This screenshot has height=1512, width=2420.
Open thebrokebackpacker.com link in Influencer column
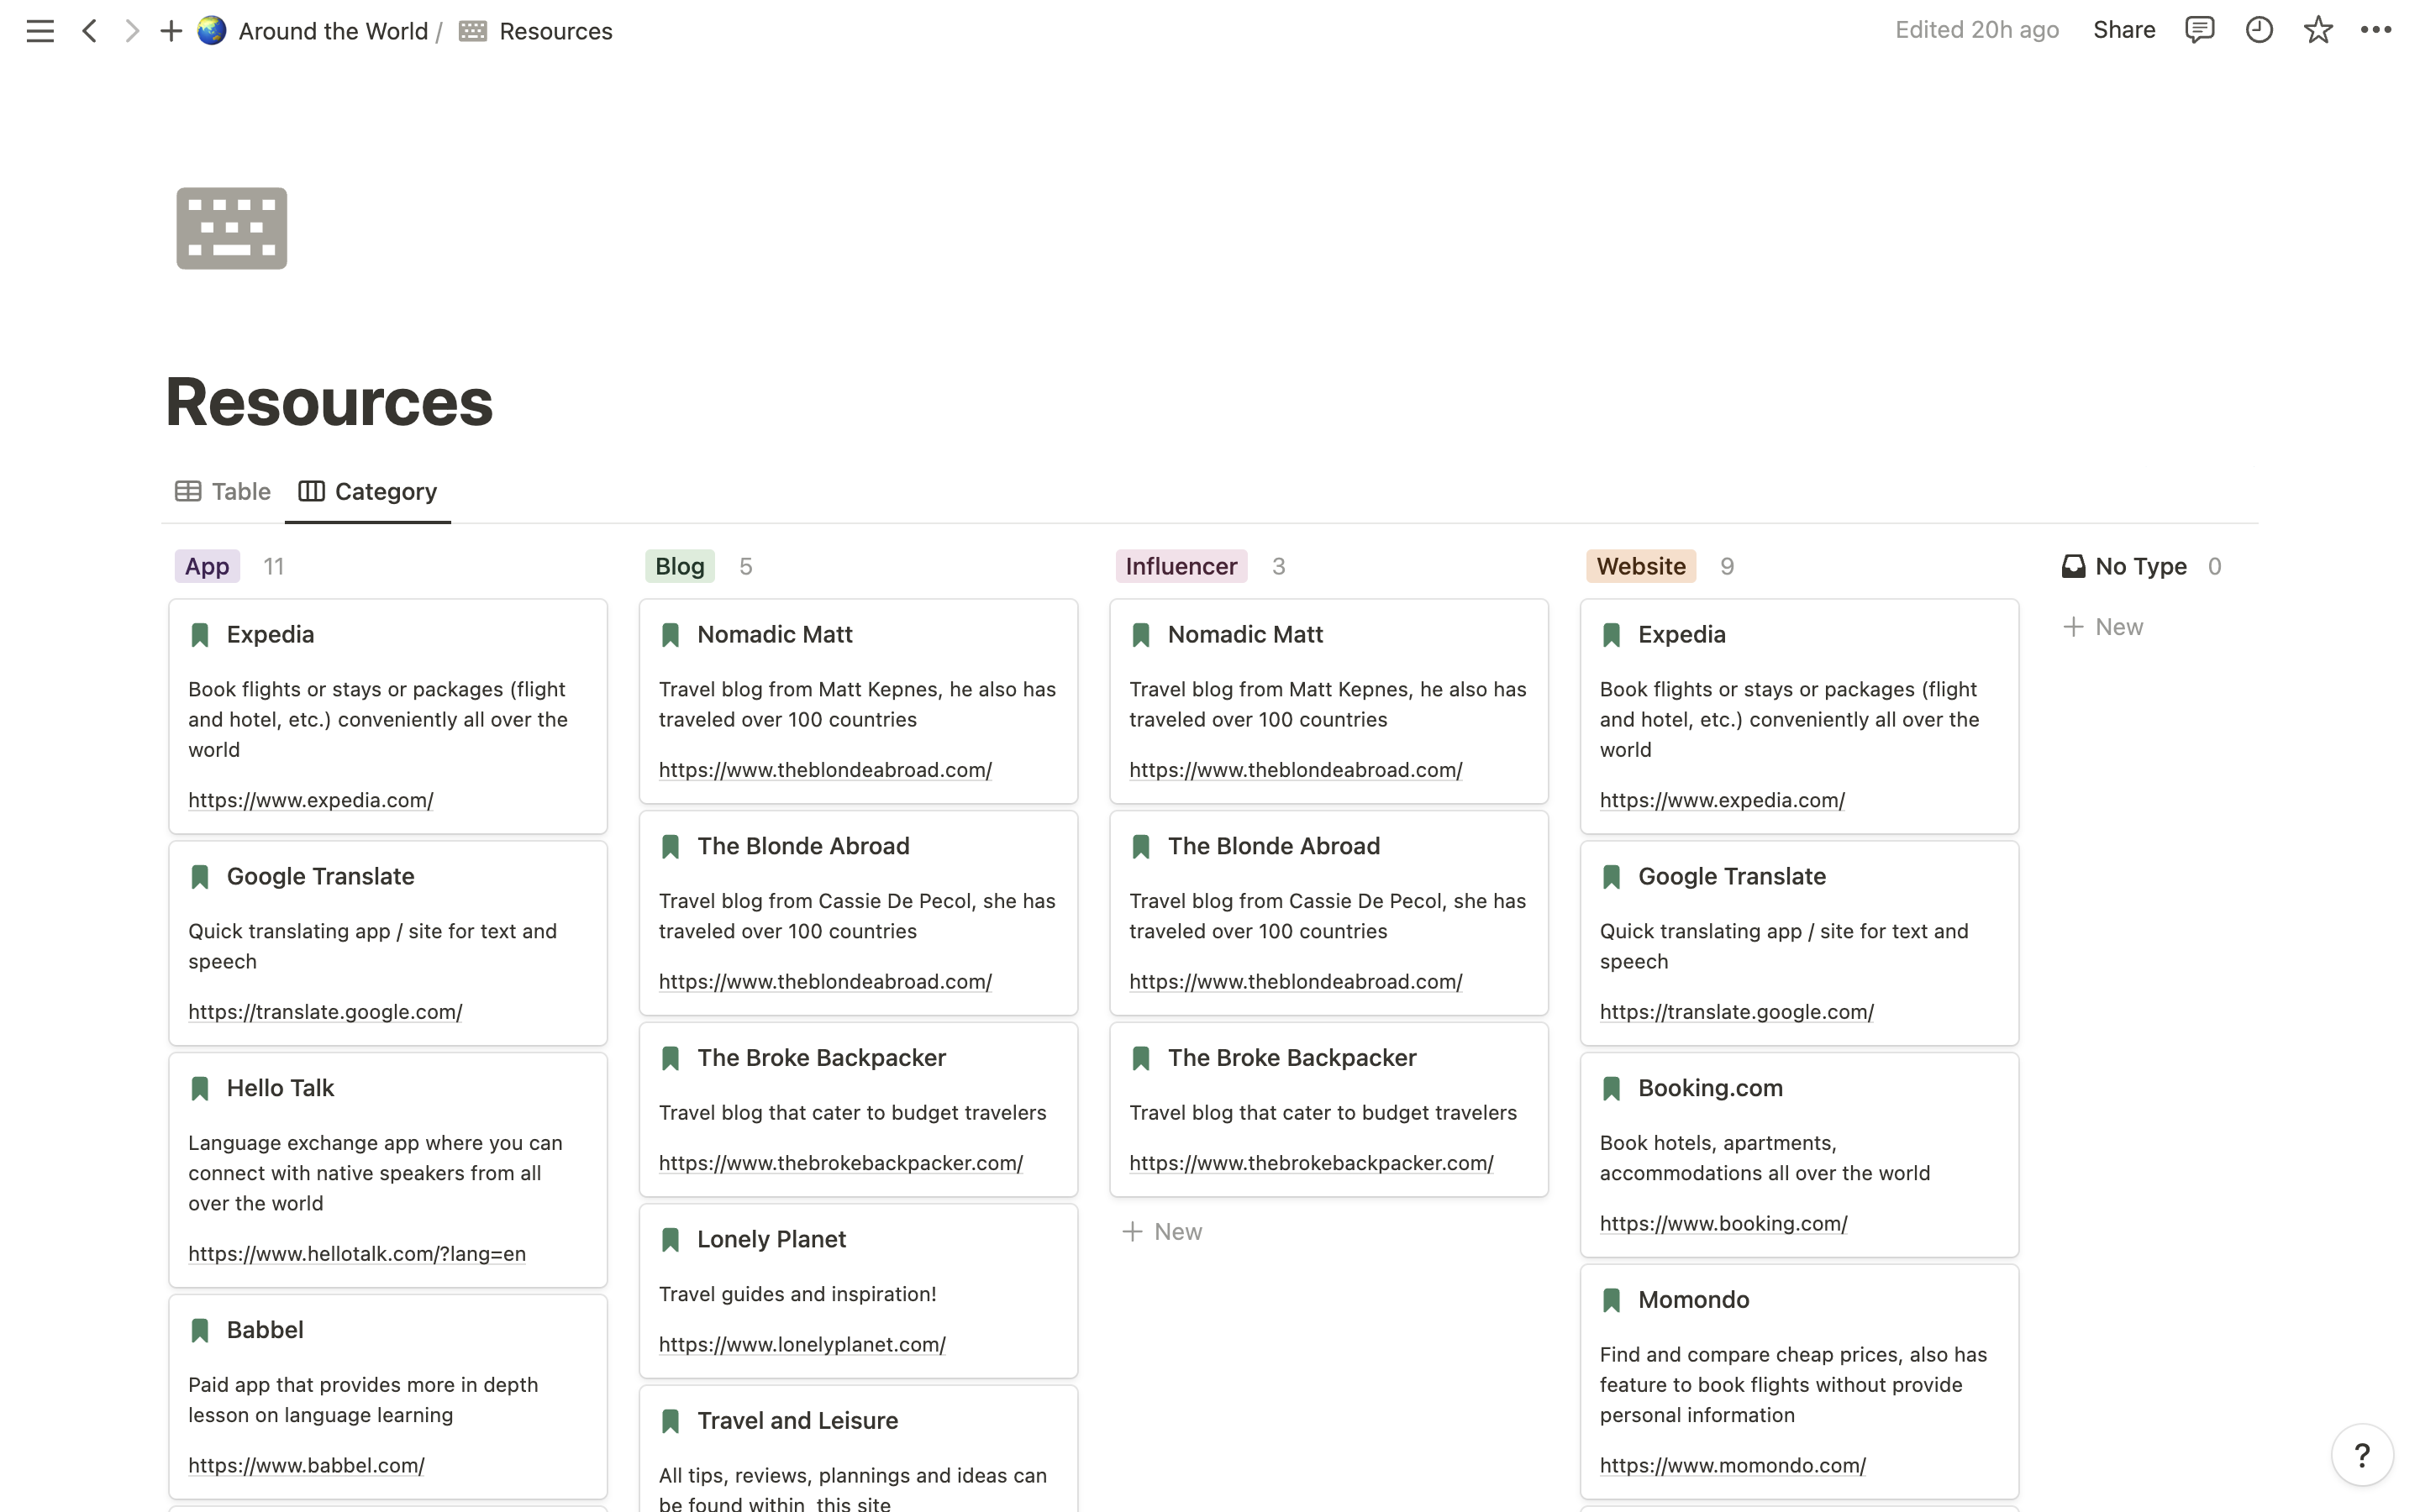(1311, 1163)
